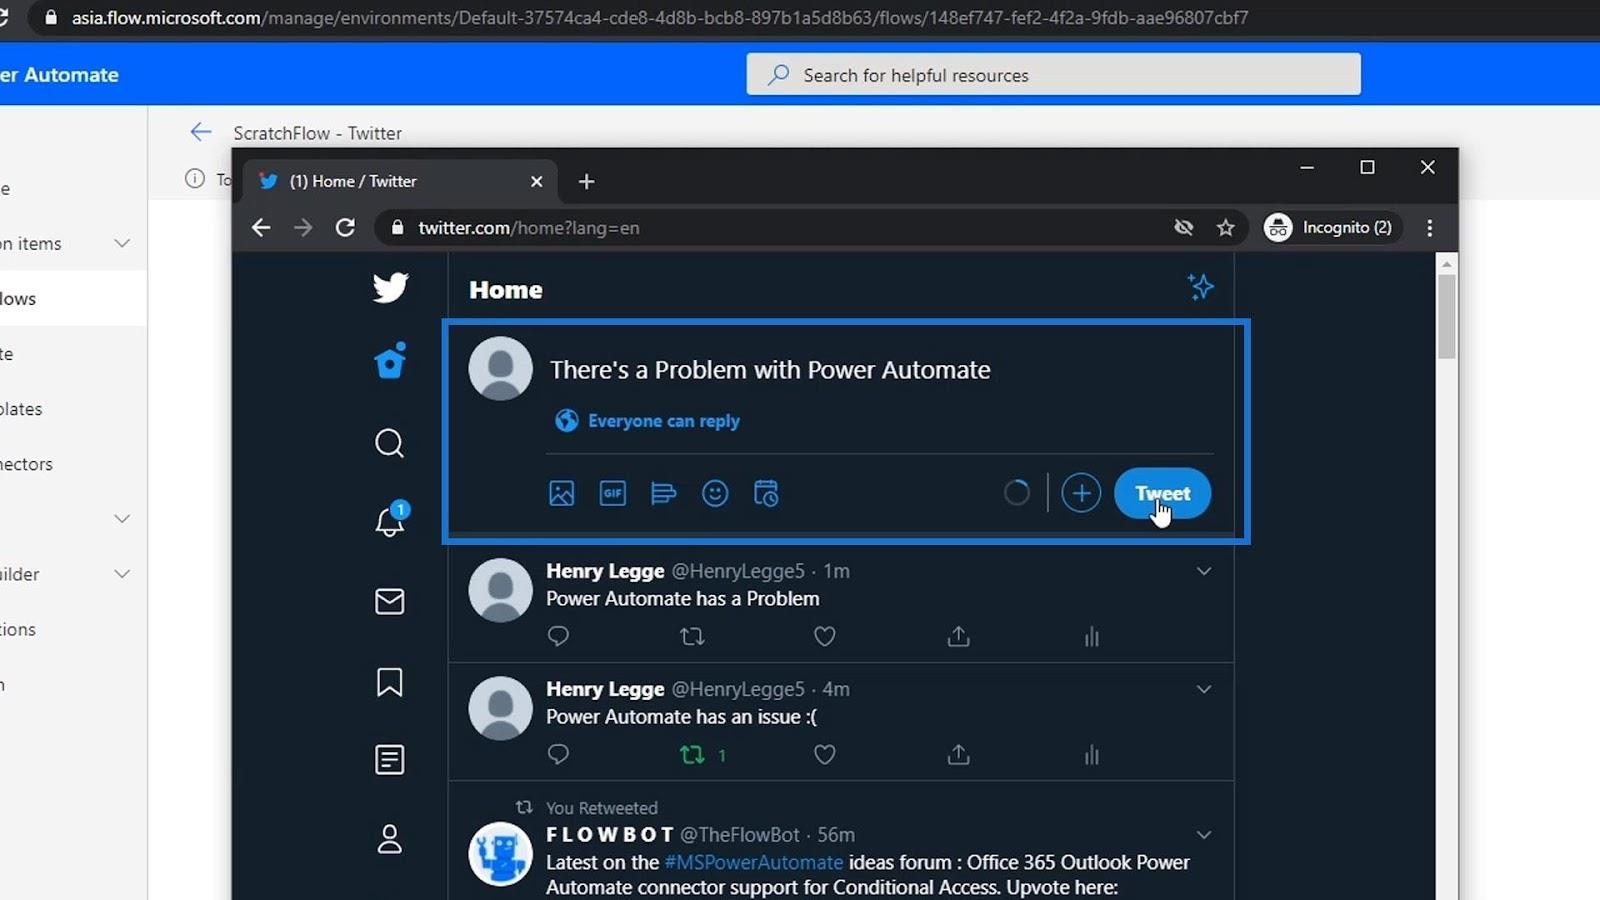Viewport: 1600px width, 900px height.
Task: Open the Twitter Home icon in sidebar
Action: pyautogui.click(x=390, y=361)
